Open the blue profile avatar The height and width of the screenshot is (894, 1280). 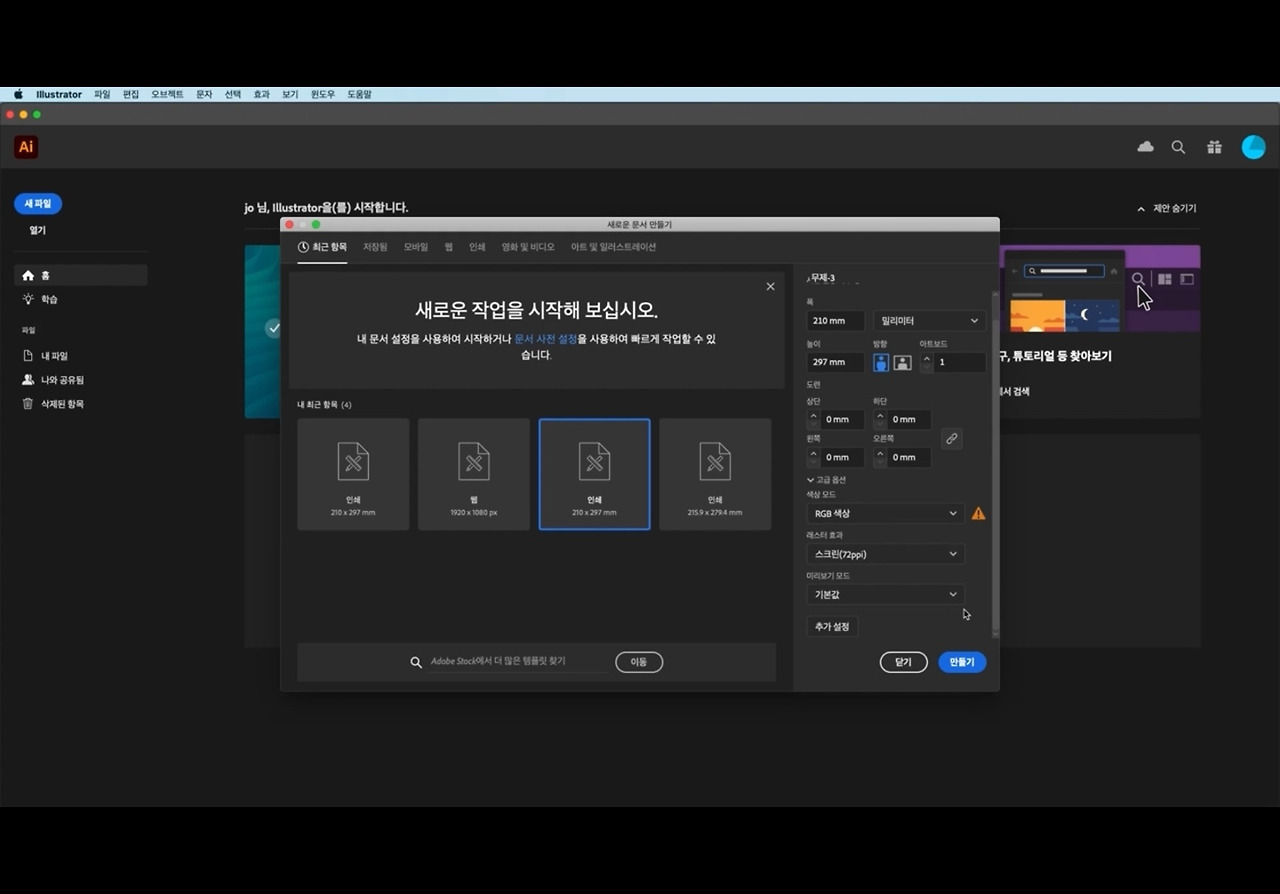point(1253,147)
